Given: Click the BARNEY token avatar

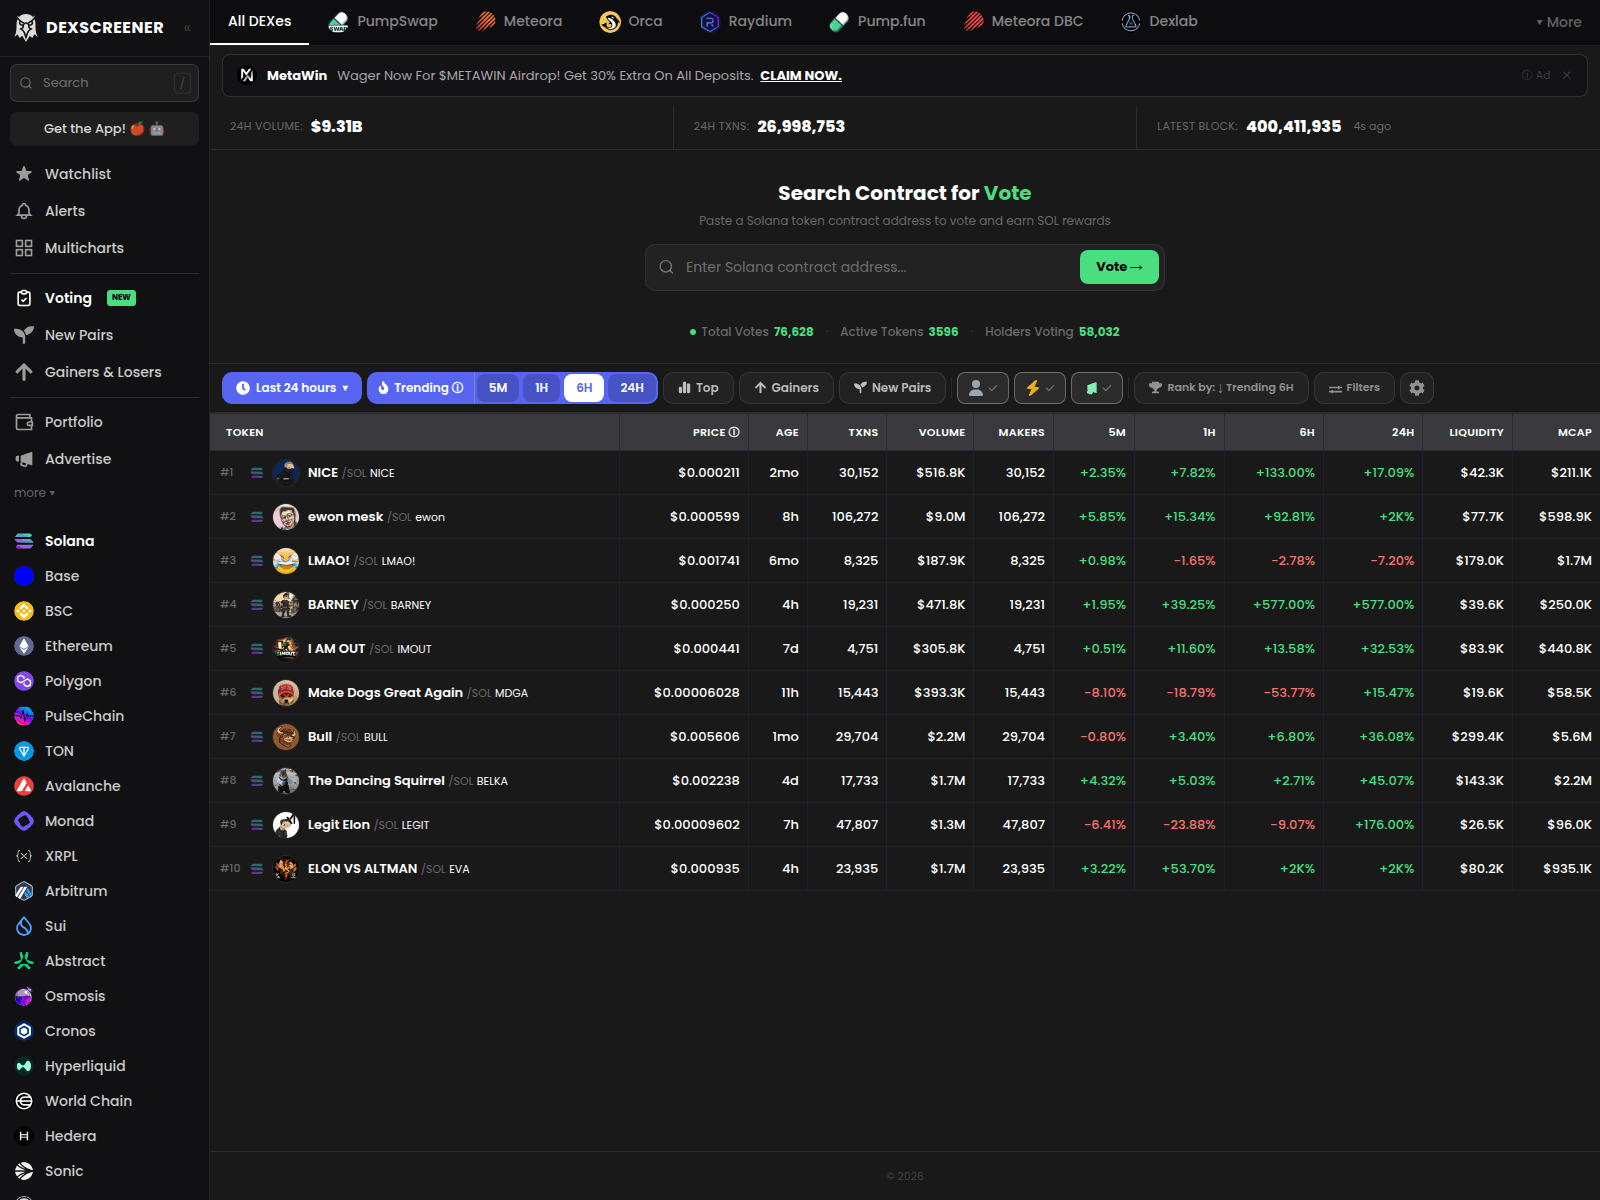Looking at the screenshot, I should 286,604.
